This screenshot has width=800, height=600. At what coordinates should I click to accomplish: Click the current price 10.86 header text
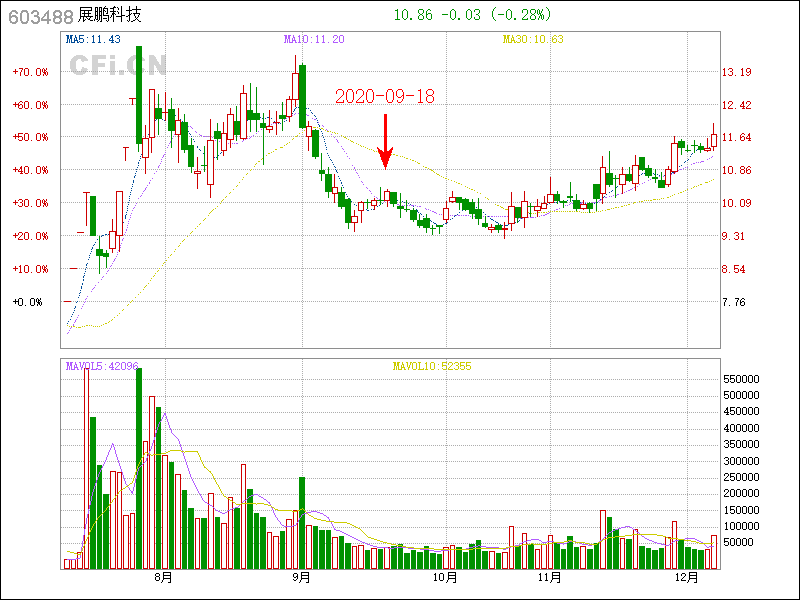click(413, 15)
